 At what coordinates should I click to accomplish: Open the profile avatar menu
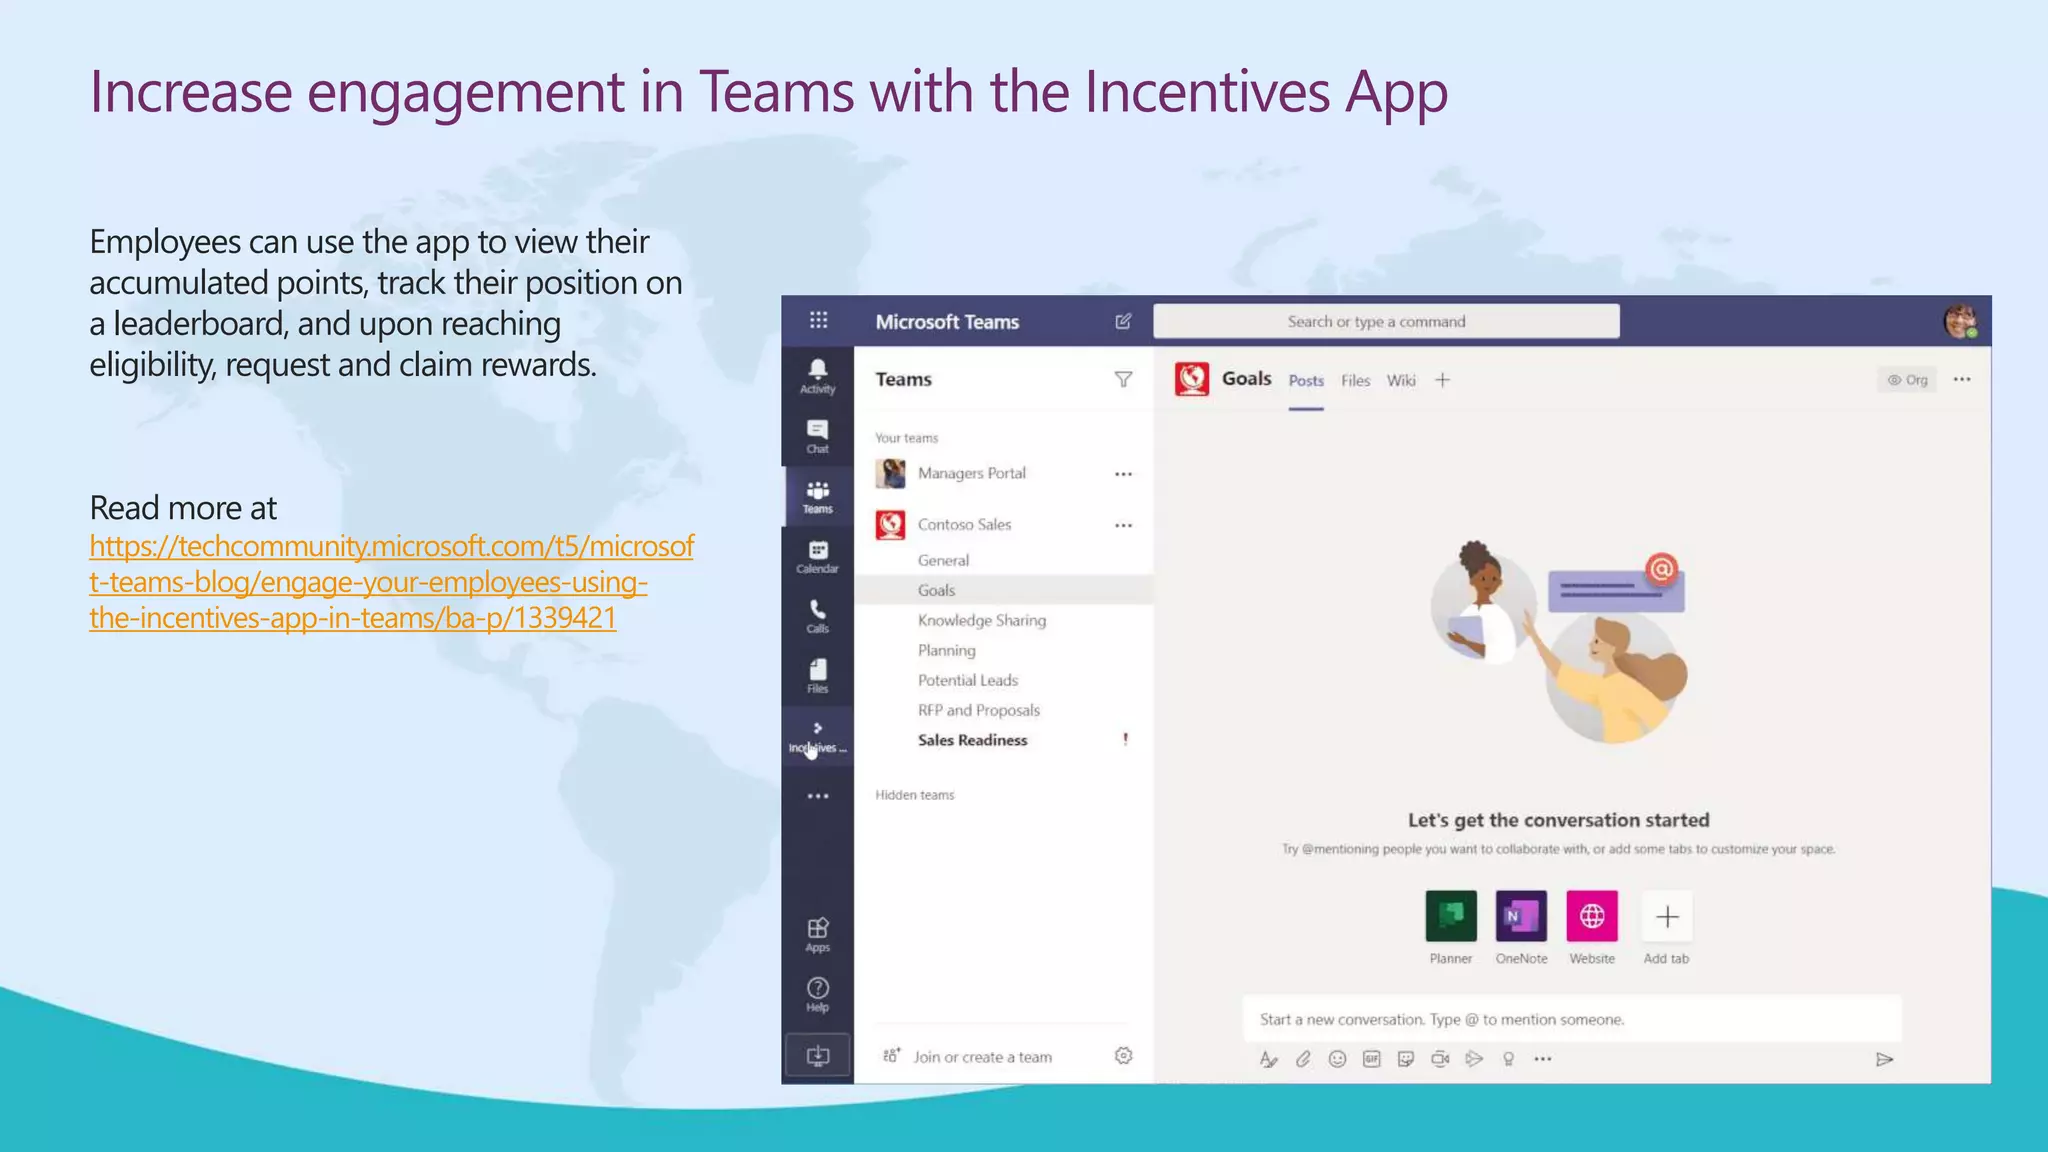click(1960, 321)
